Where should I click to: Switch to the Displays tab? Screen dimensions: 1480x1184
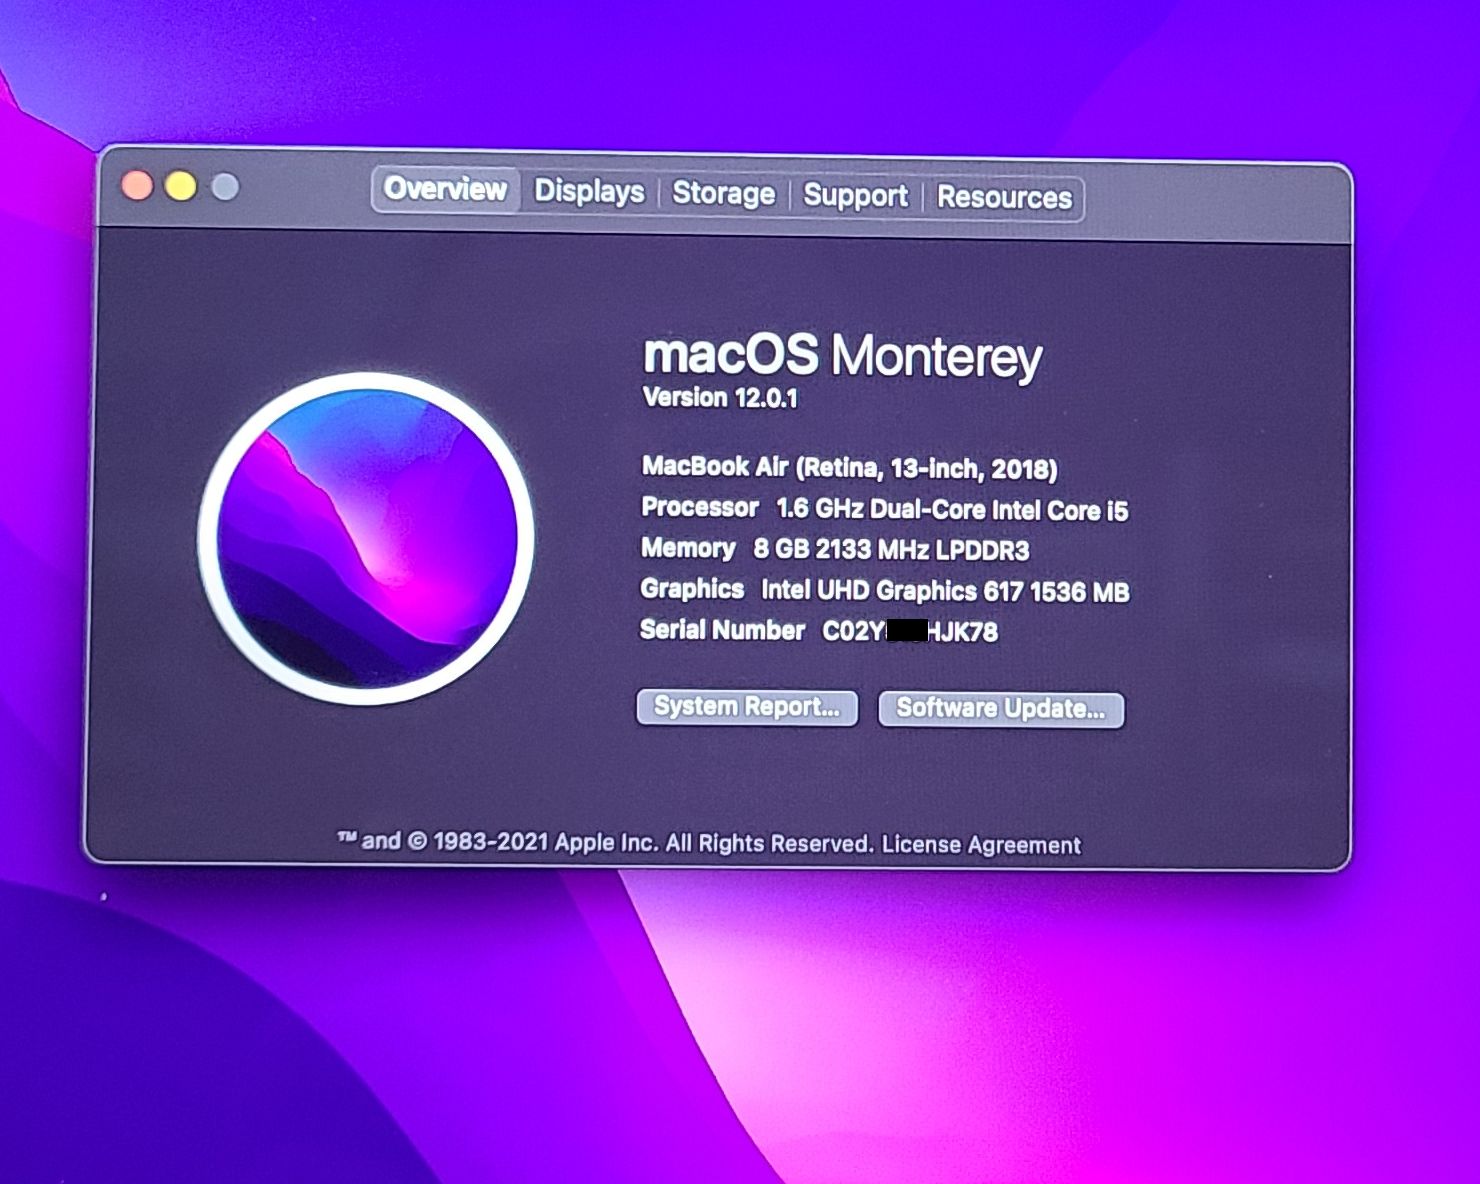point(589,191)
